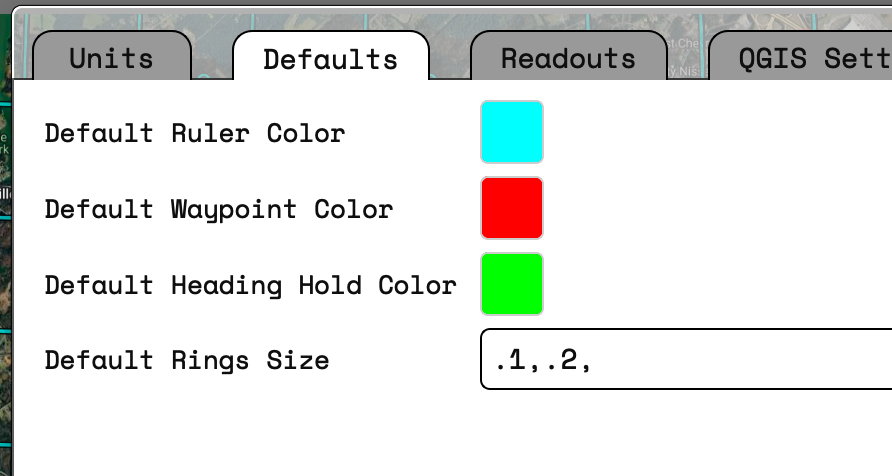
Task: Open the cyan Default Ruler Color swatch
Action: [x=512, y=132]
